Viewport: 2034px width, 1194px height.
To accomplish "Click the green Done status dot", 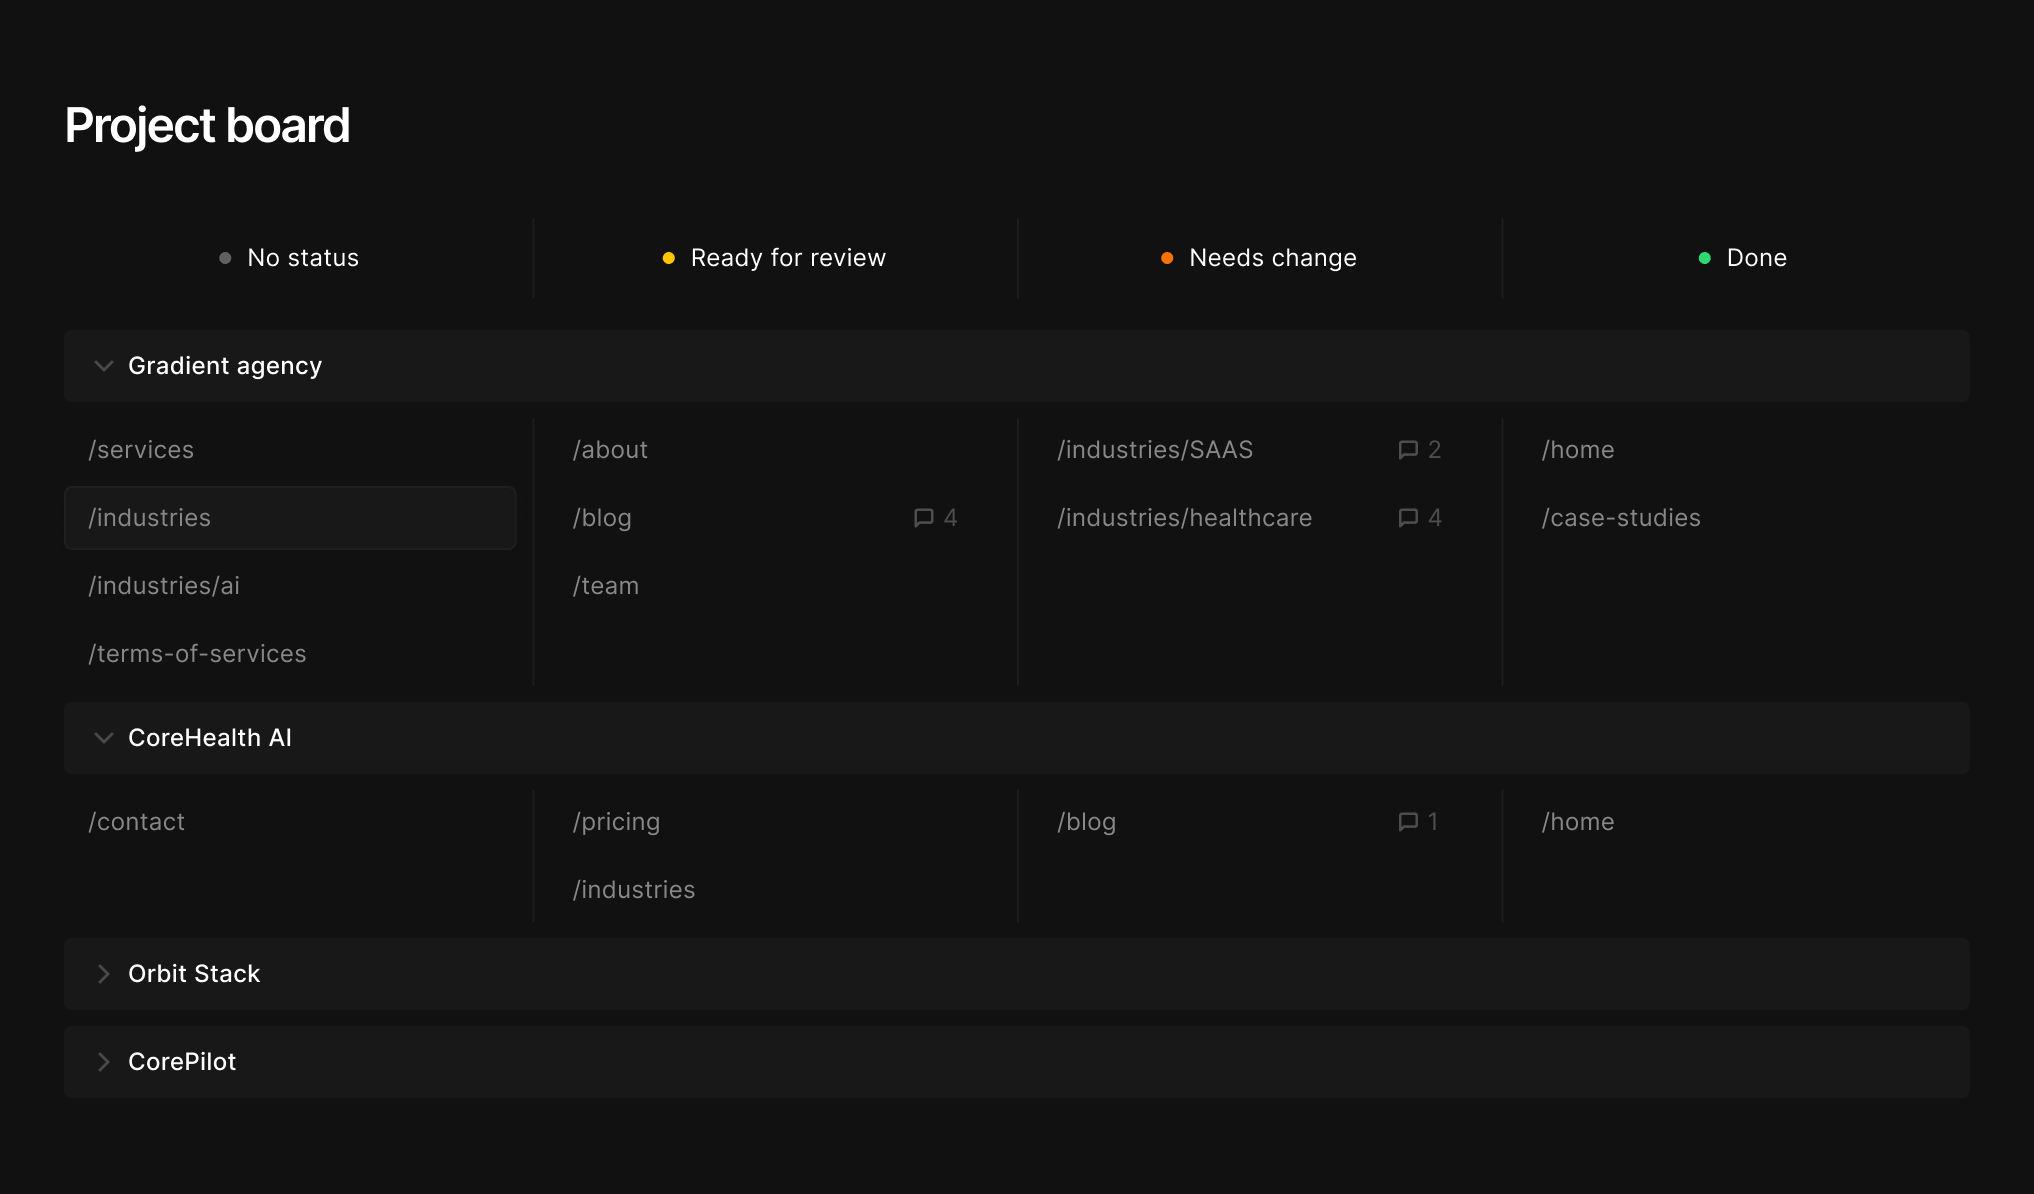I will tap(1705, 258).
